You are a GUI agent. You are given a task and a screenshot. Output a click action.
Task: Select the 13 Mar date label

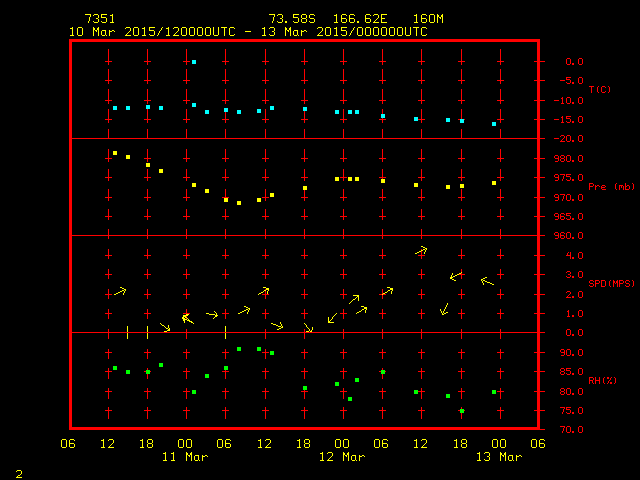498,457
